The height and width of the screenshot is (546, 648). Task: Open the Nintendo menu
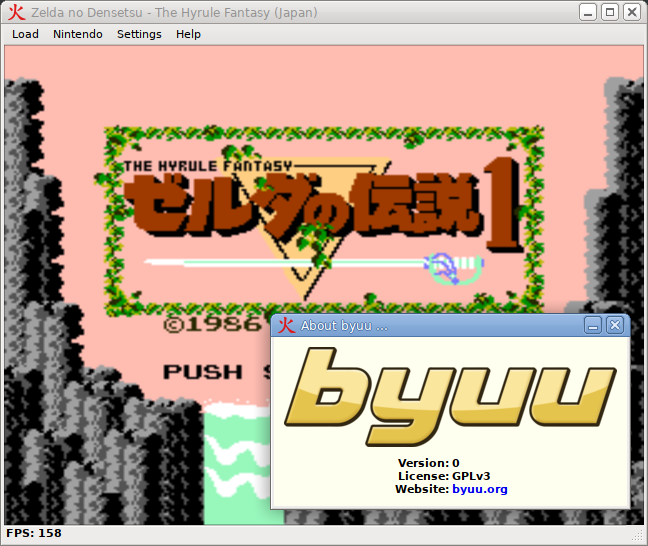click(78, 34)
